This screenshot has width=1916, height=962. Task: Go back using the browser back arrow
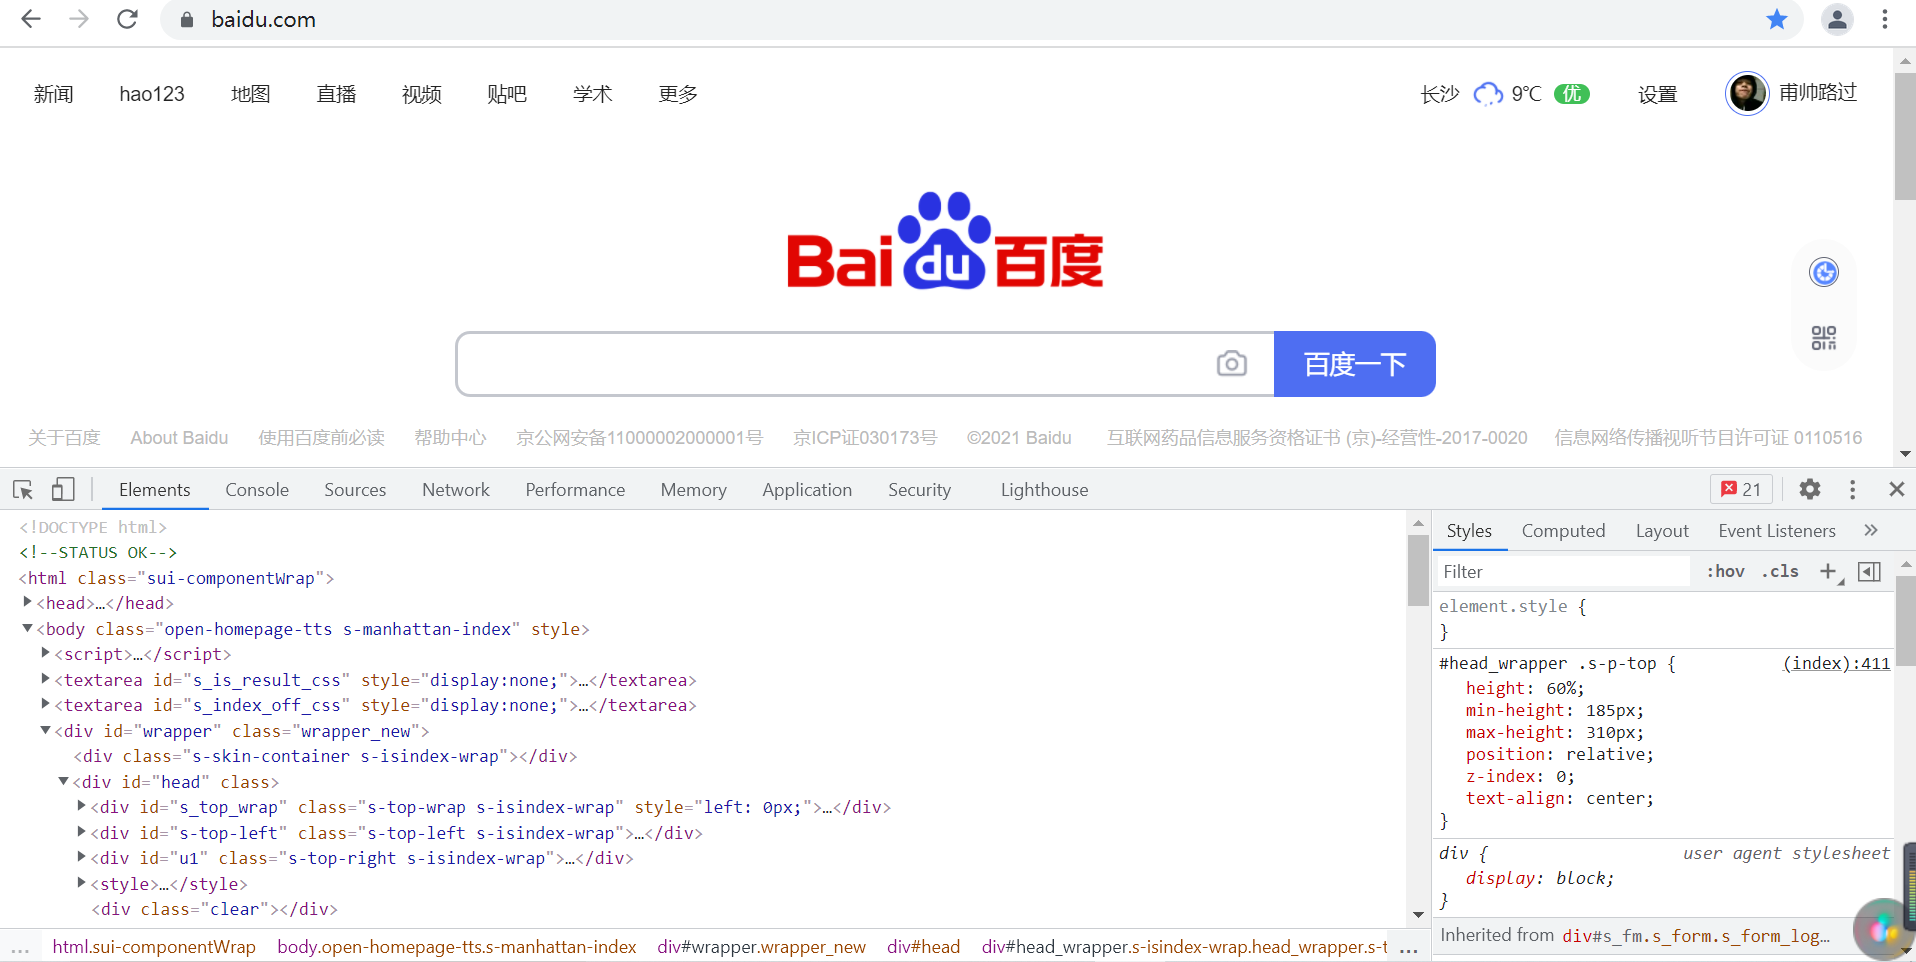click(31, 19)
